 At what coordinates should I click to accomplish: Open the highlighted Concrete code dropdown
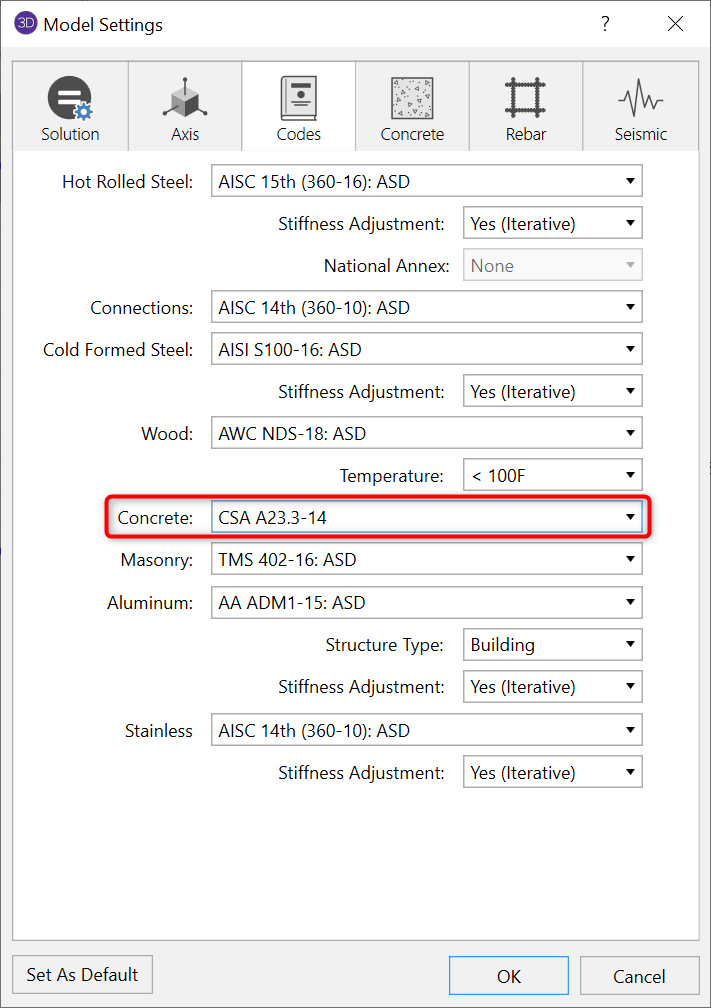pyautogui.click(x=426, y=518)
